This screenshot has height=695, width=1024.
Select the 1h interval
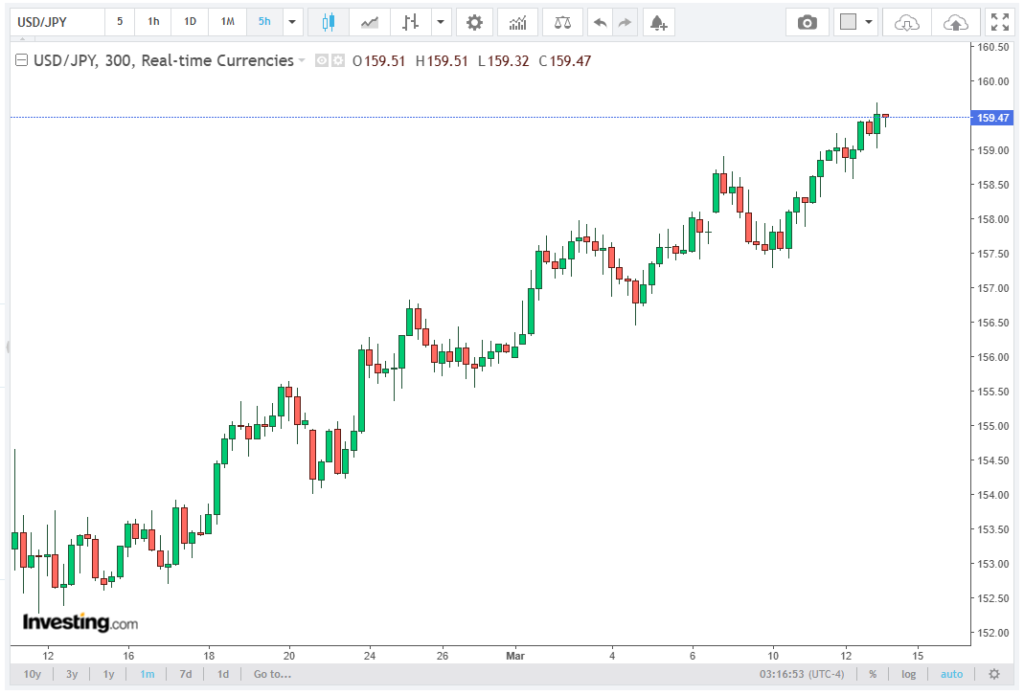tap(154, 22)
